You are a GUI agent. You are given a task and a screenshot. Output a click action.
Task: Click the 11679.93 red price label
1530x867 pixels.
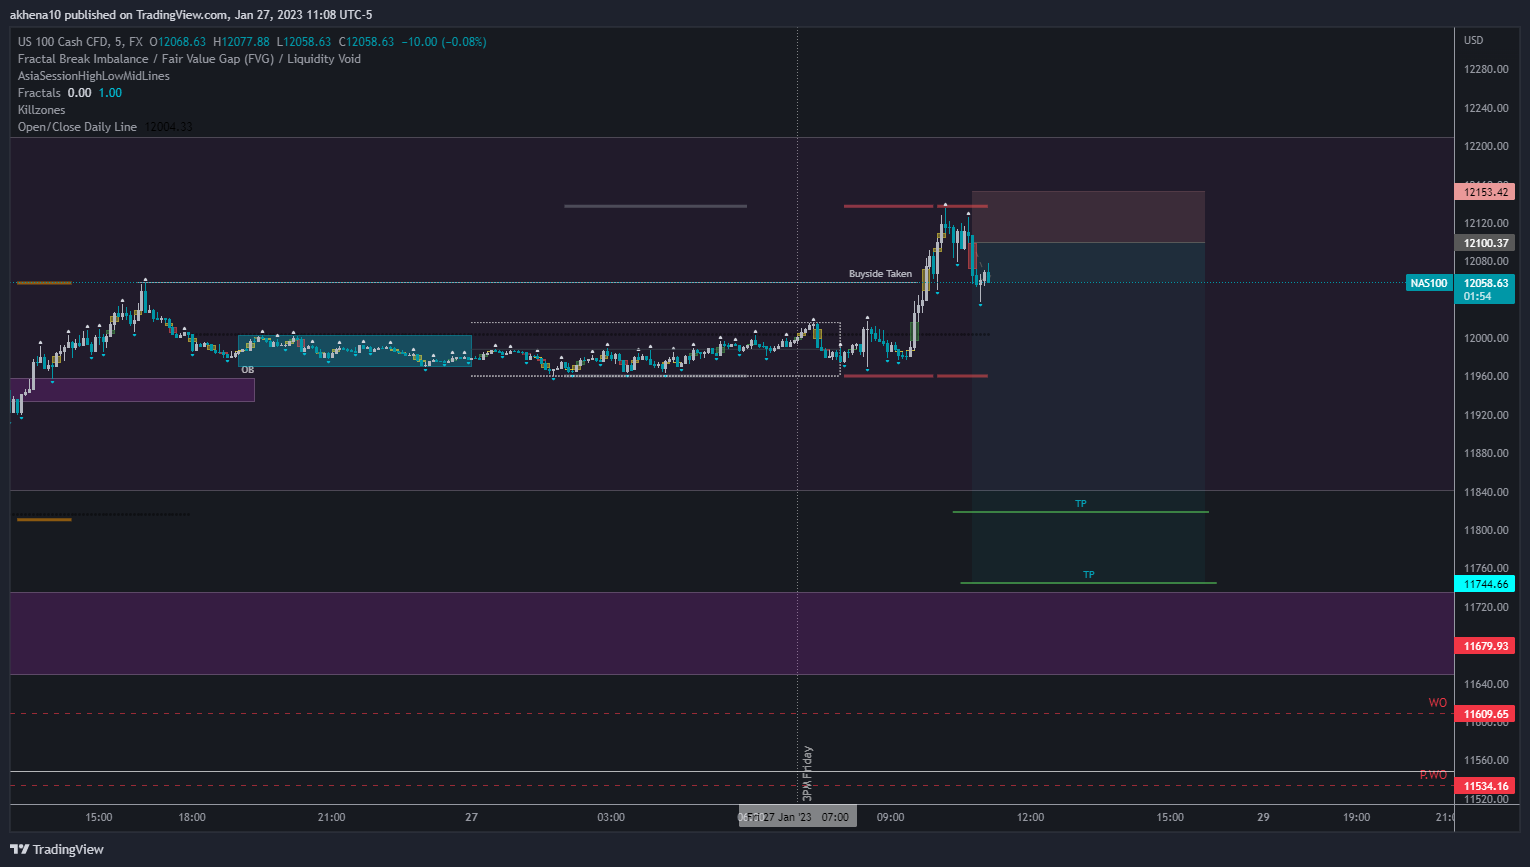point(1485,646)
